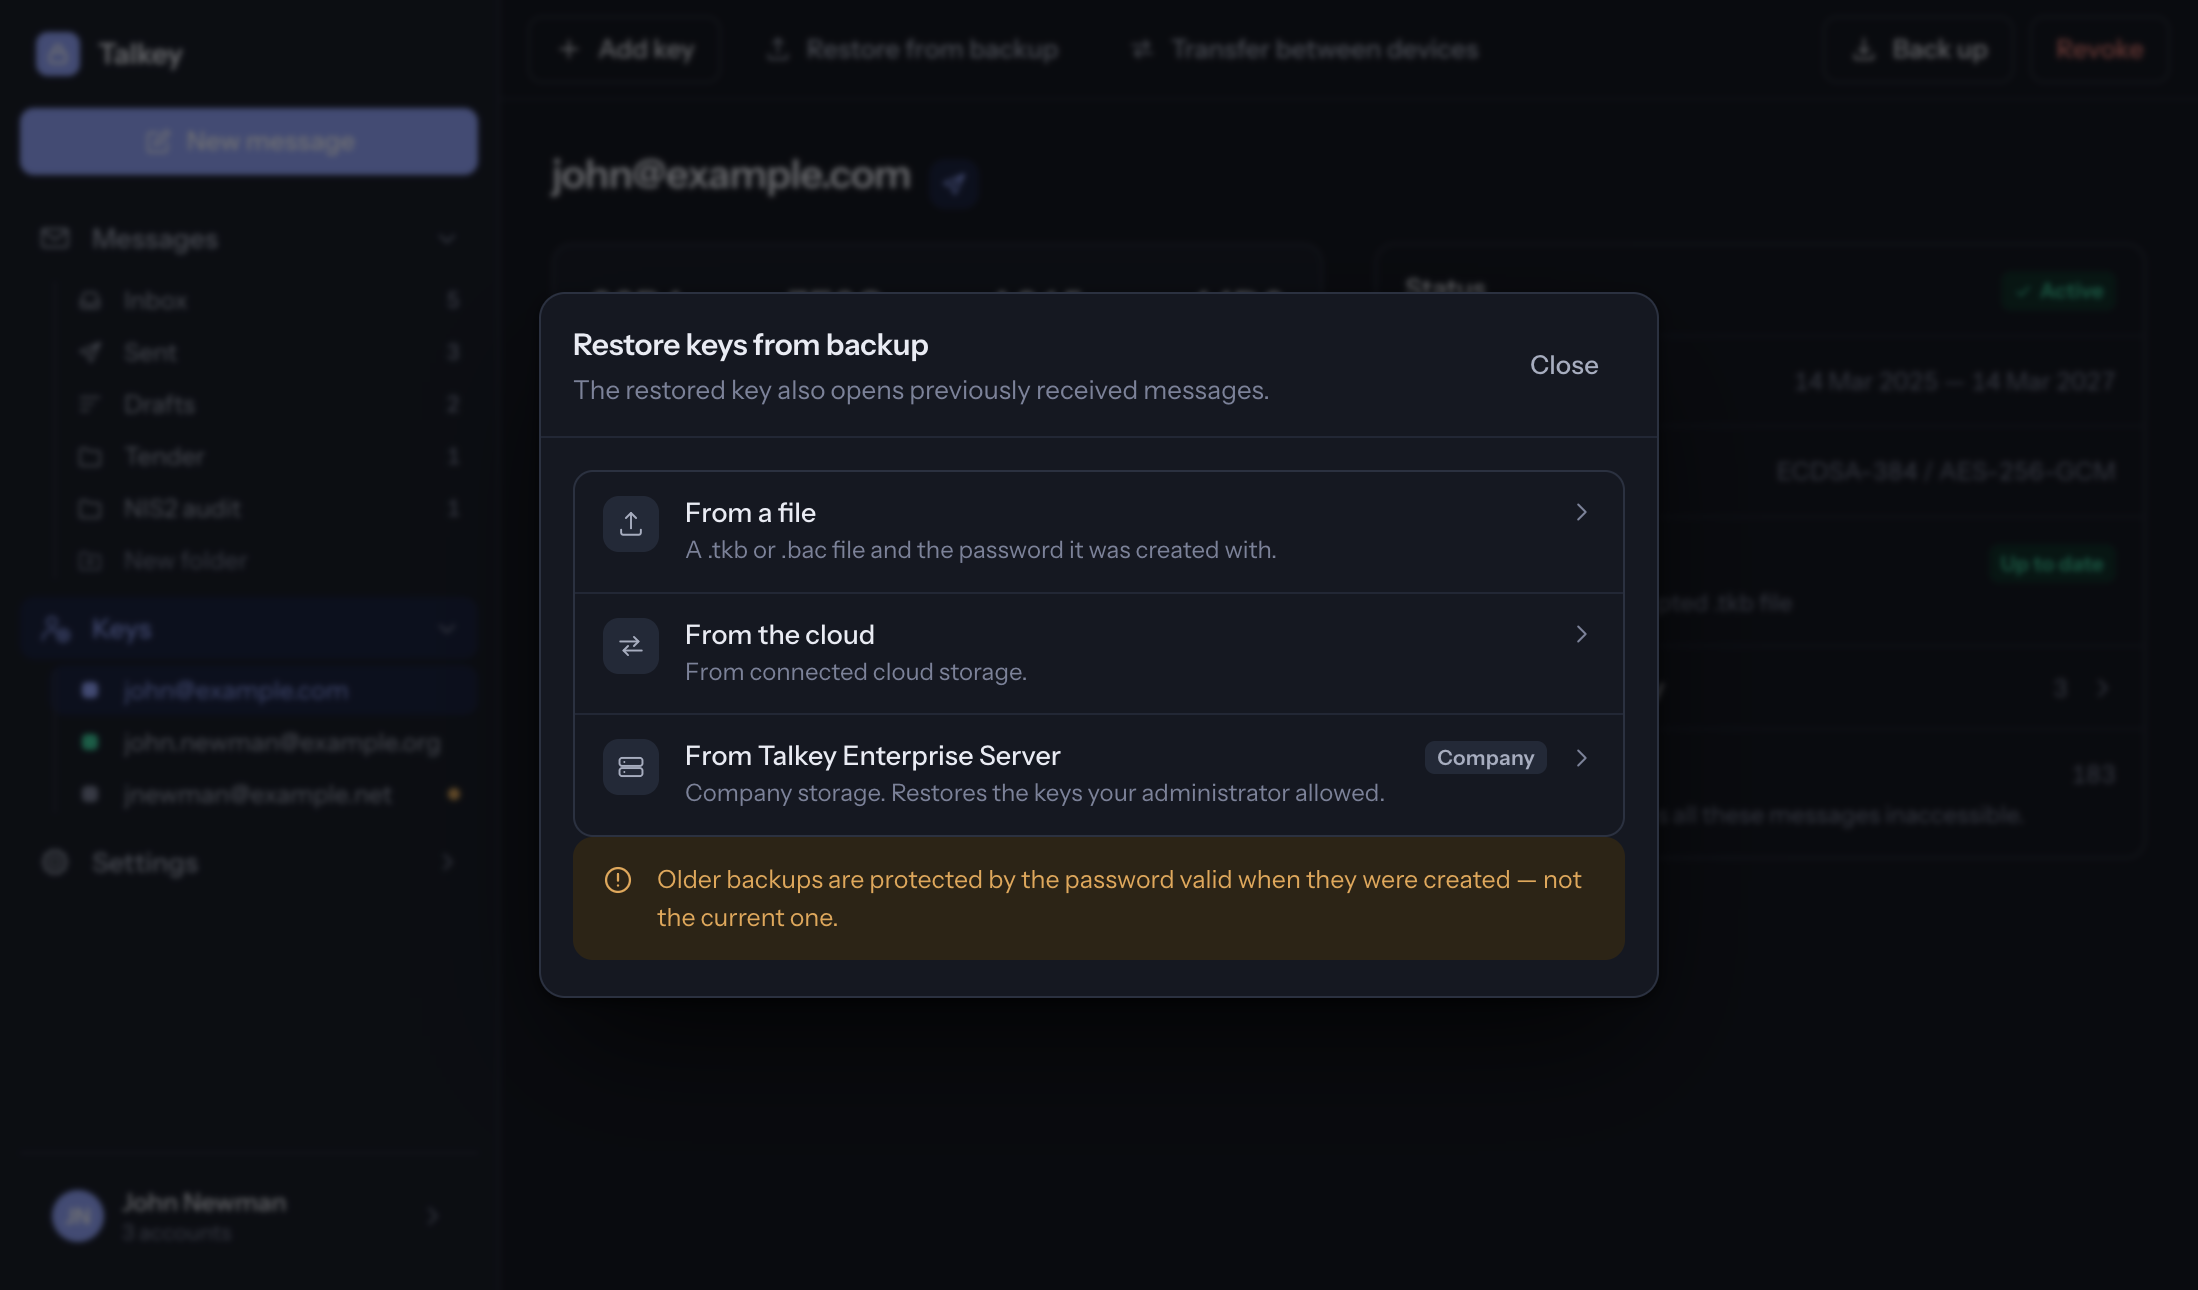Click the Keys person icon in sidebar

pyautogui.click(x=56, y=629)
